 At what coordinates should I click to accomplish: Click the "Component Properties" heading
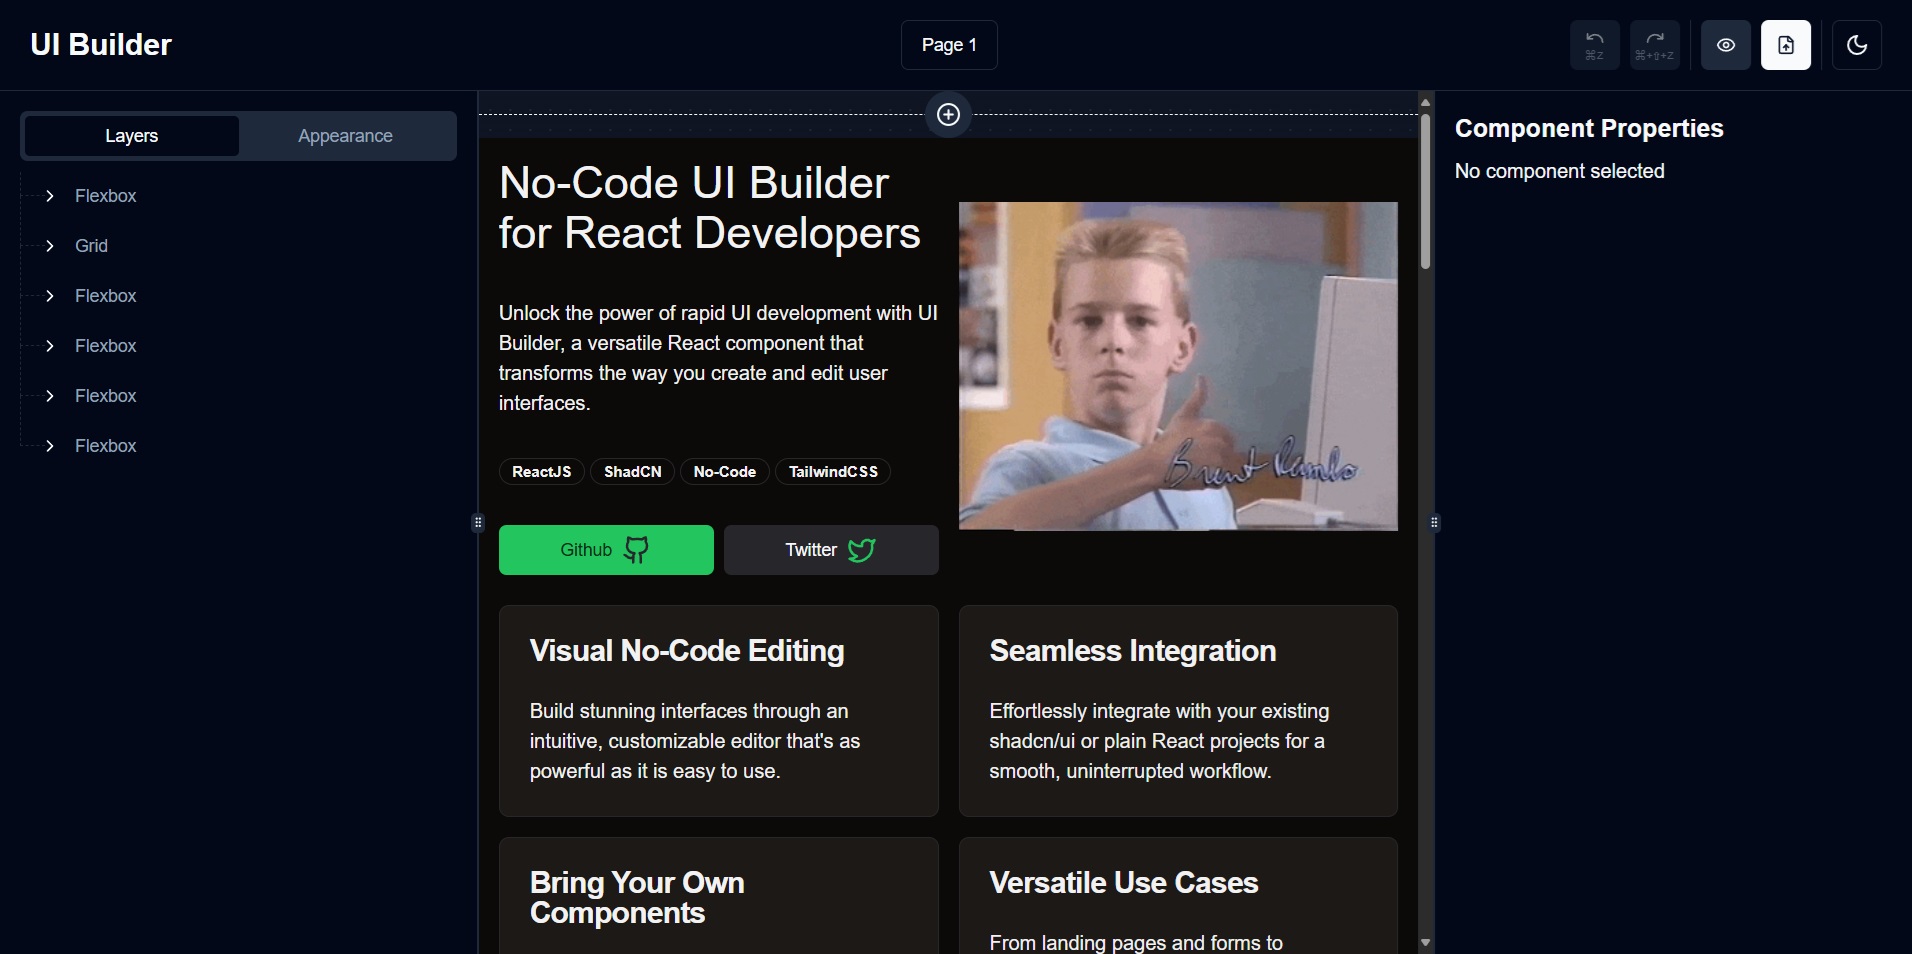pyautogui.click(x=1589, y=128)
